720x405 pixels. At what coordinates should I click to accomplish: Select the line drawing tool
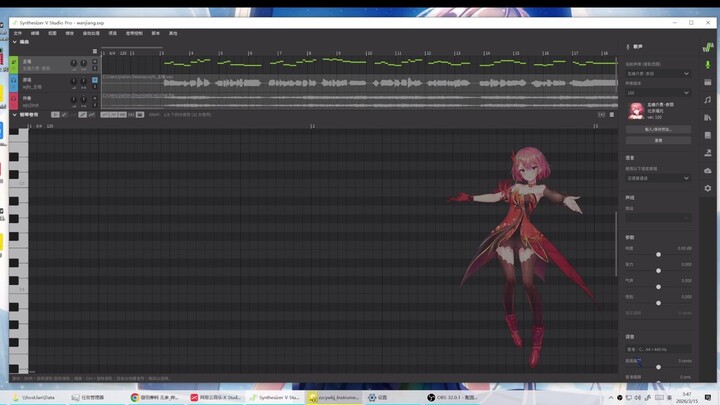point(82,115)
